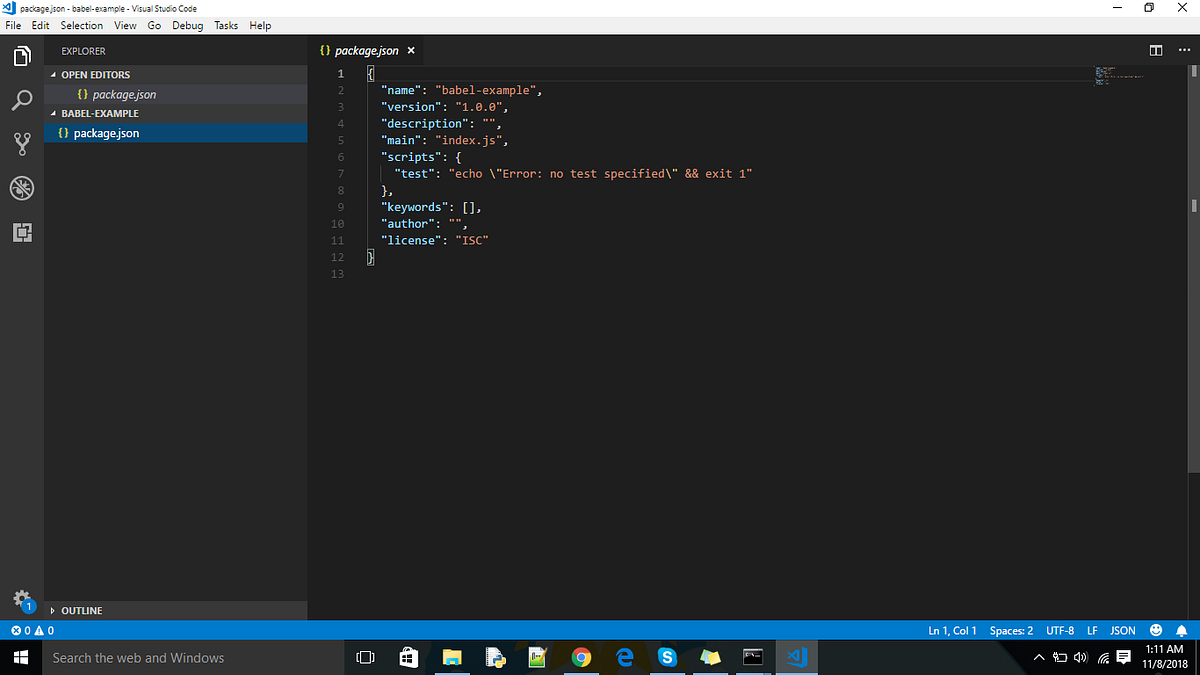The width and height of the screenshot is (1200, 675).
Task: Open the Tasks menu
Action: 226,25
